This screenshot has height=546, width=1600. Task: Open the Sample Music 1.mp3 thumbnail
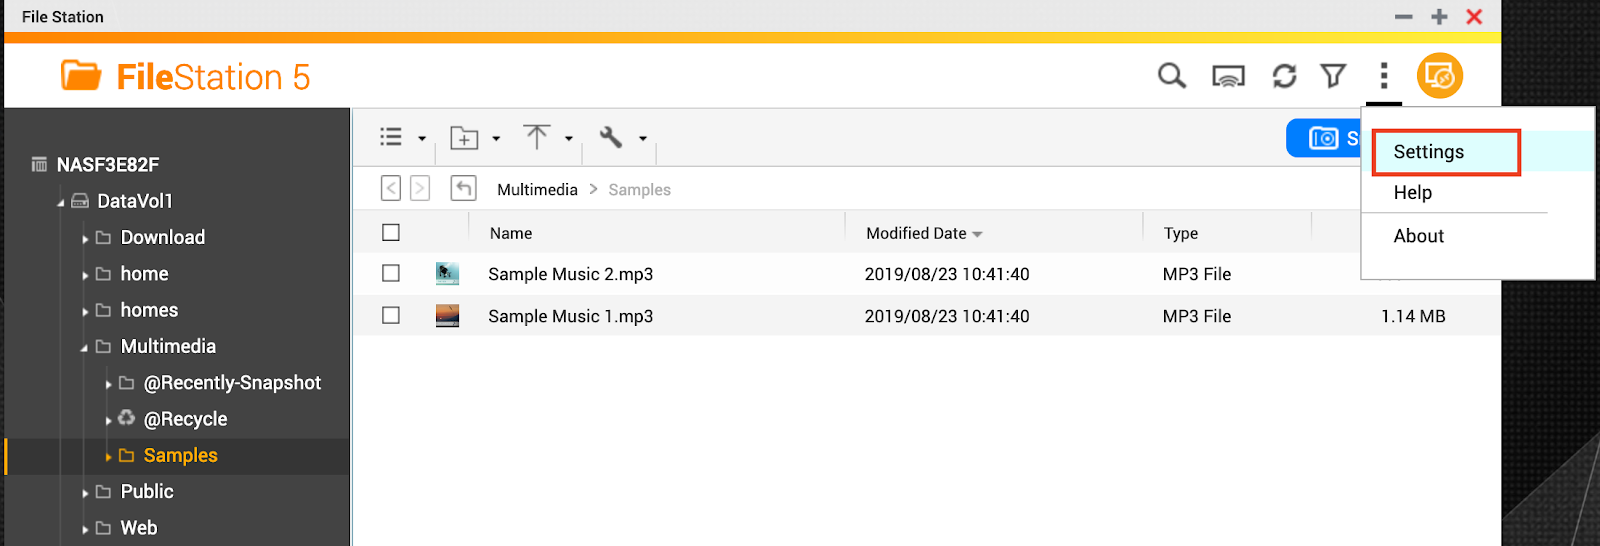pyautogui.click(x=447, y=316)
